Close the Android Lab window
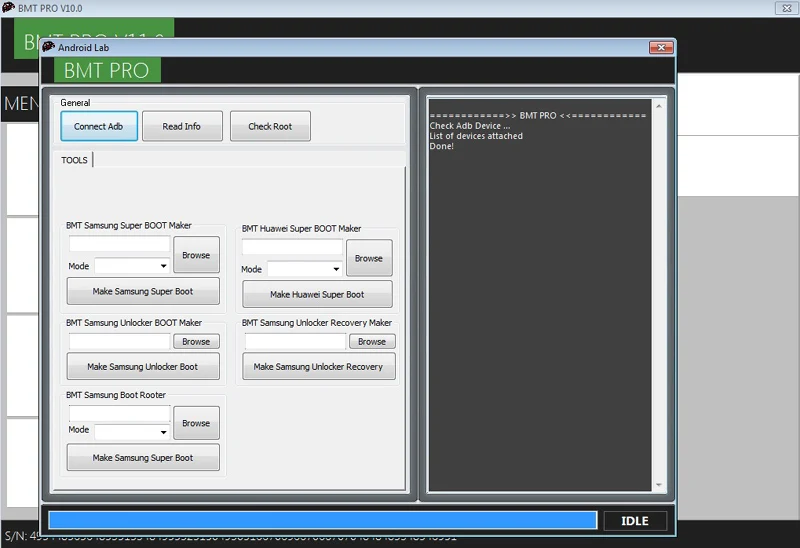Screen dimensions: 800x548 pos(661,47)
